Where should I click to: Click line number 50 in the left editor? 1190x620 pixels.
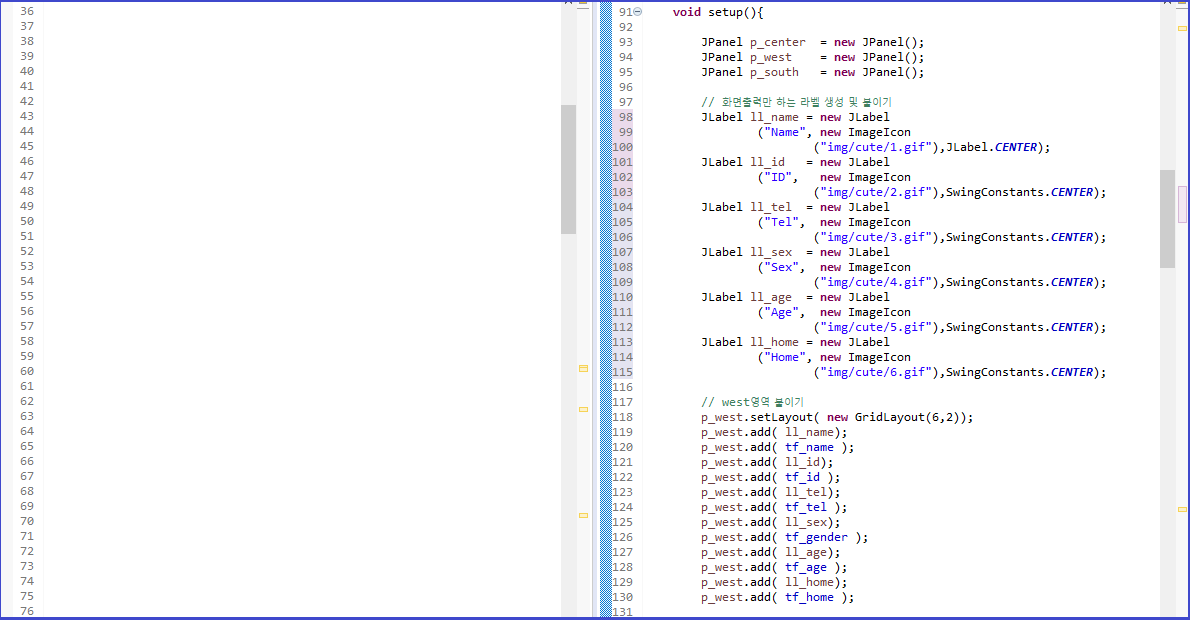[x=27, y=222]
